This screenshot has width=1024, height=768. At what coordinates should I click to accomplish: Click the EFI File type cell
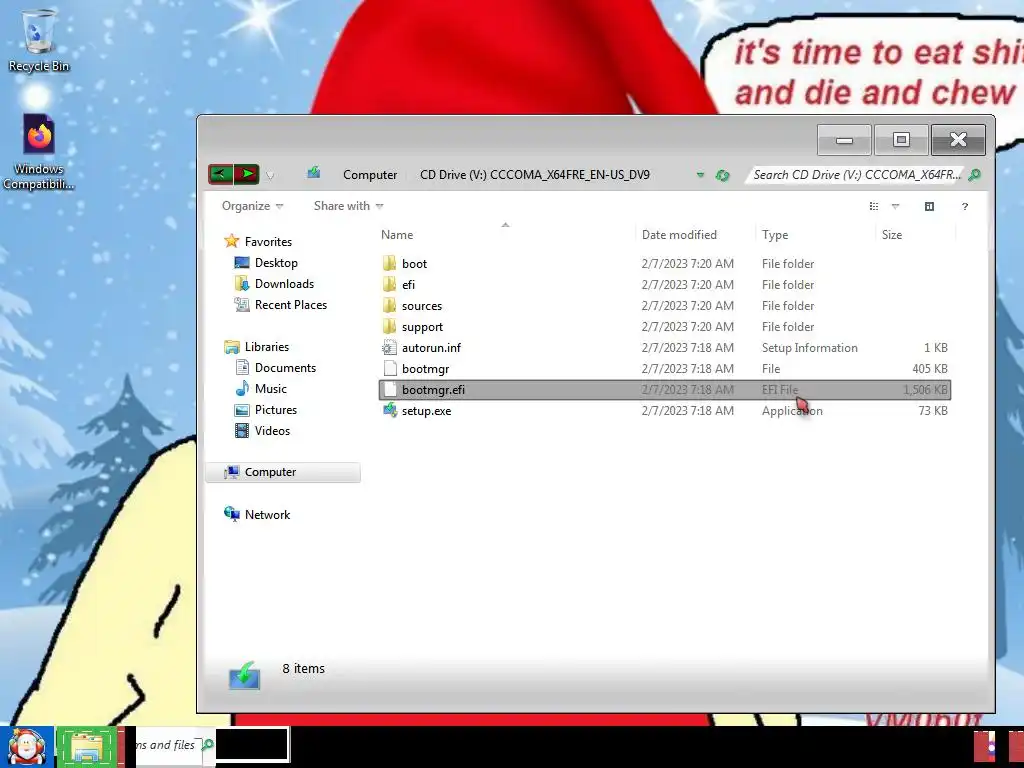tap(780, 390)
